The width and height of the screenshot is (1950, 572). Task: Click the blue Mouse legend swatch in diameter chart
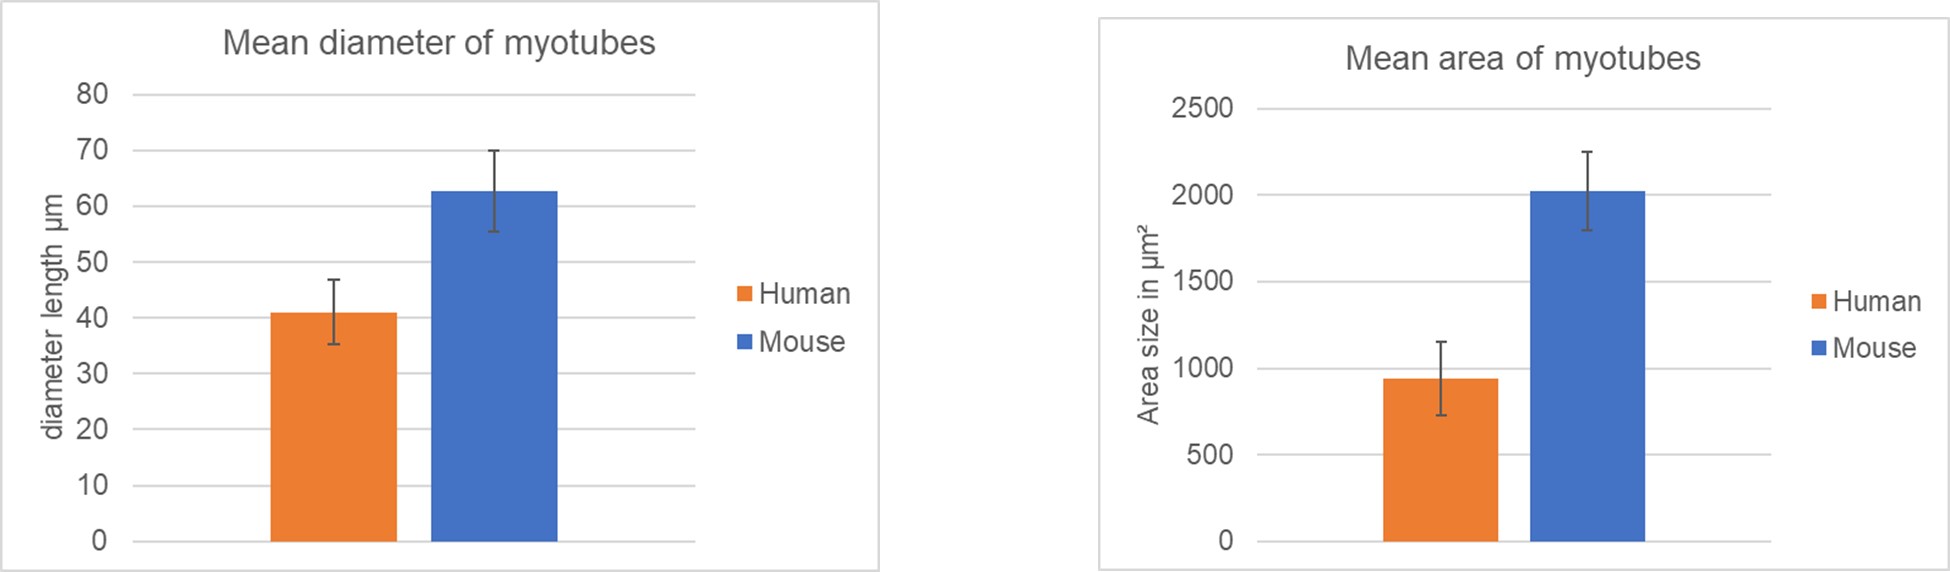click(744, 342)
